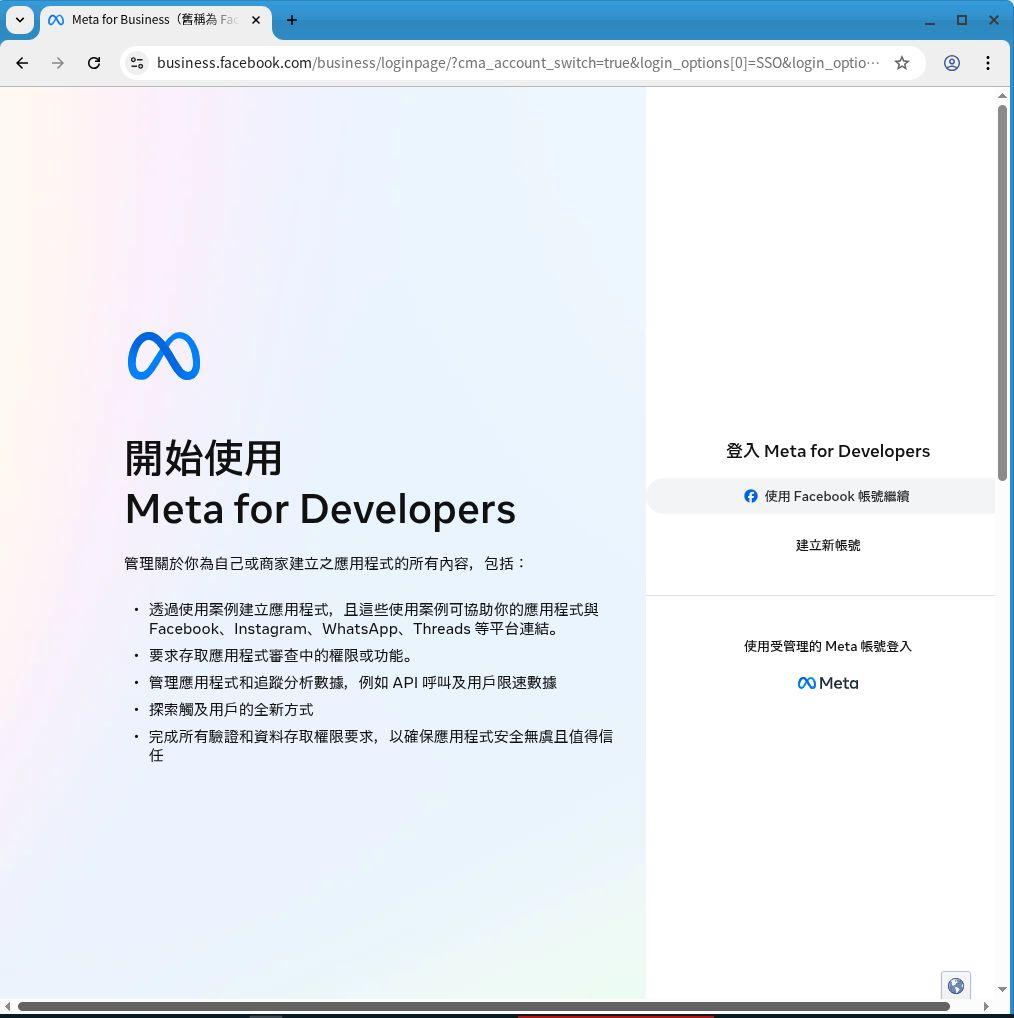Select the Meta for Business tab
The width and height of the screenshot is (1014, 1018).
click(x=156, y=20)
